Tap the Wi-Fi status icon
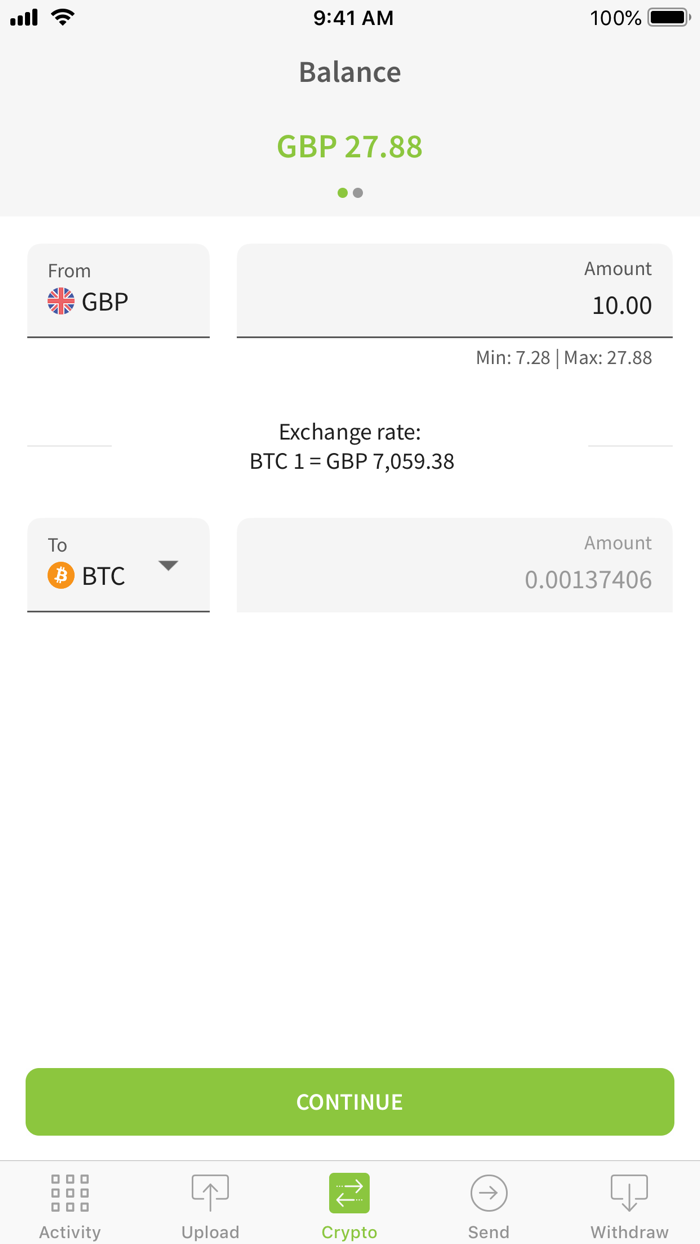The height and width of the screenshot is (1244, 700). (x=62, y=17)
